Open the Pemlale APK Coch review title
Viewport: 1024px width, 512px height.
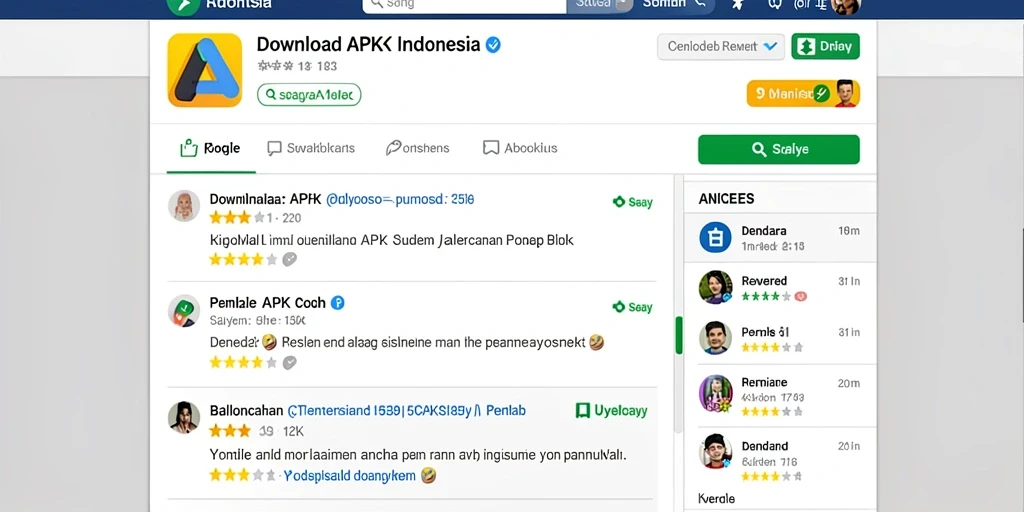[267, 303]
